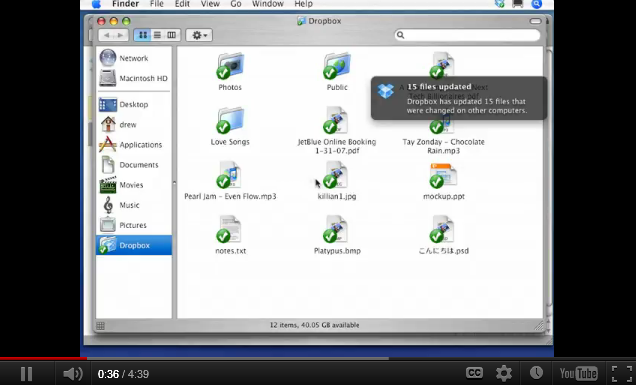Screen dimensions: 636x385
Task: Open the Go menu
Action: pyautogui.click(x=236, y=4)
